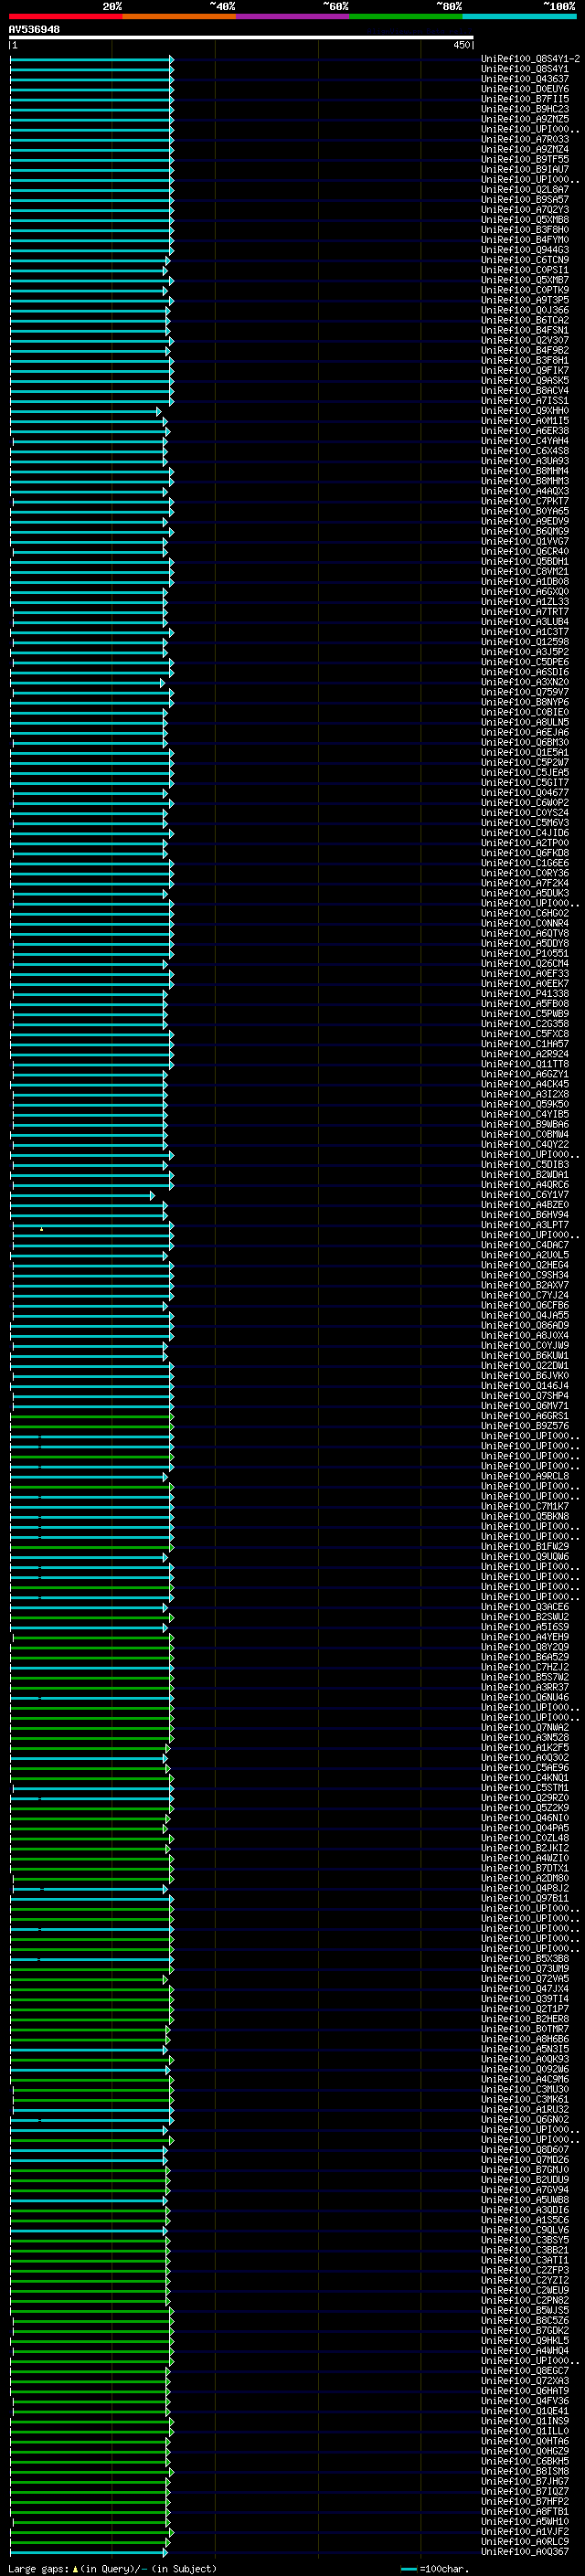
Task: Click the orange ~40% identity legend segment
Action: [x=179, y=16]
